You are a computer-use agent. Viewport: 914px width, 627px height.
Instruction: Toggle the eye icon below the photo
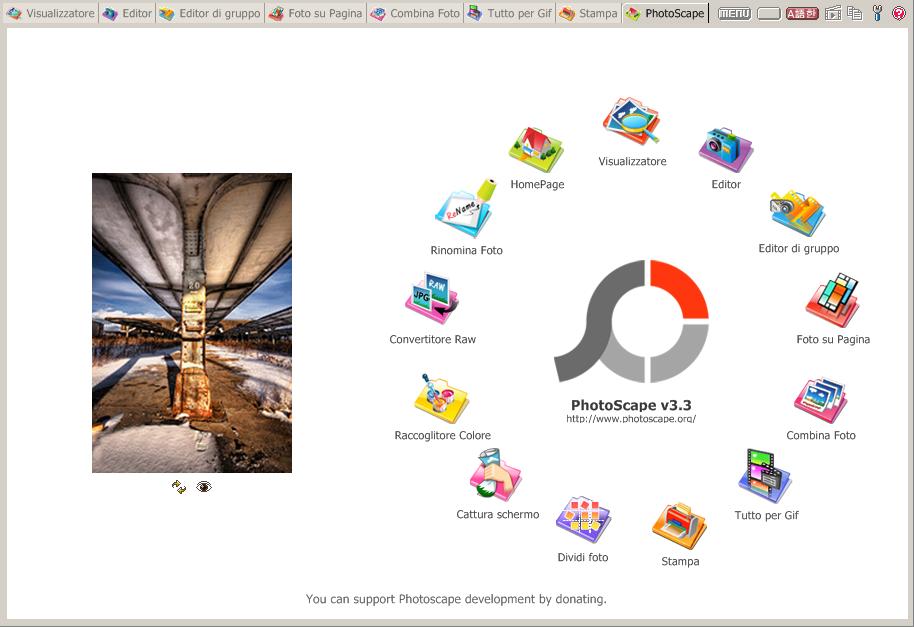(x=204, y=487)
